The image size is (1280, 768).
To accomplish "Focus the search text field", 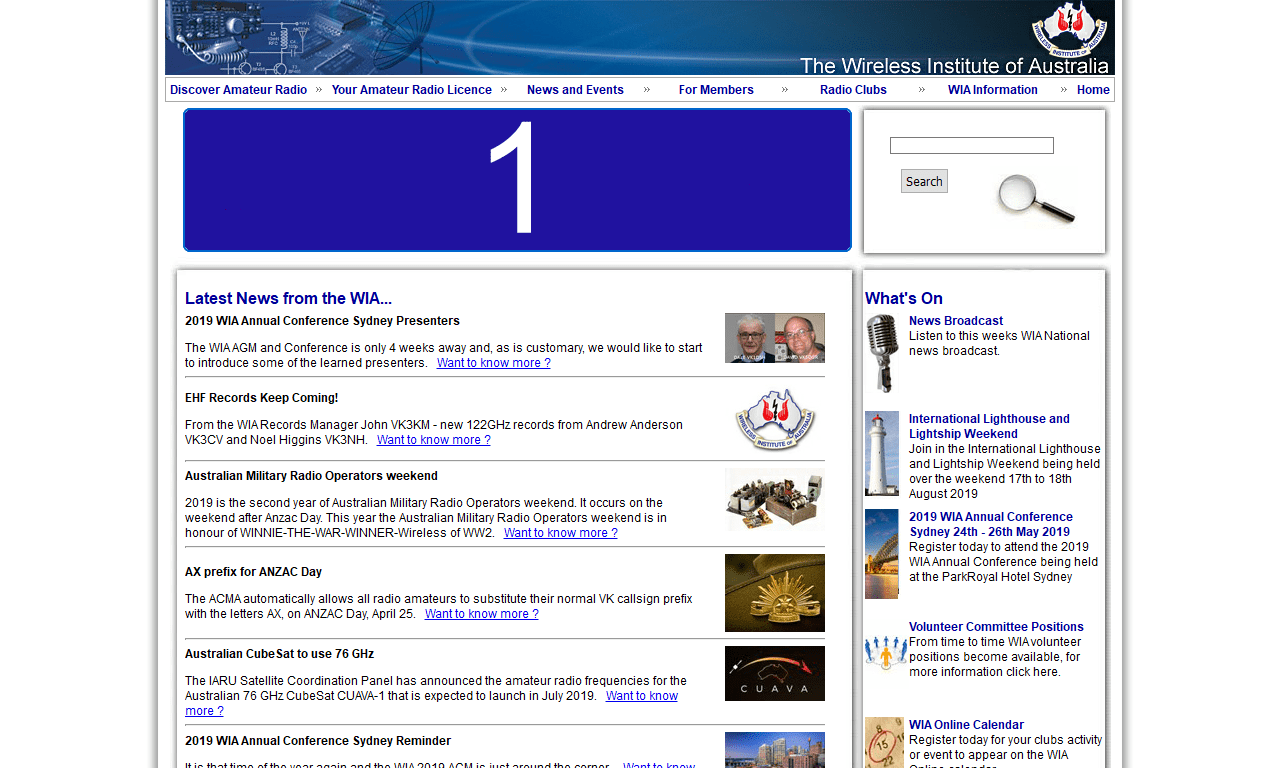I will coord(972,146).
